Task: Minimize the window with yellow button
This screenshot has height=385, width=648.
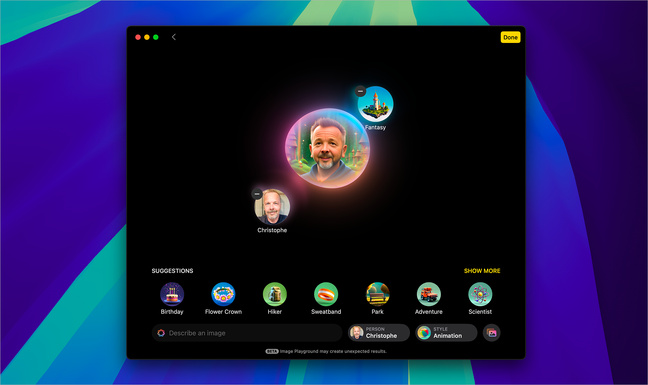Action: (147, 37)
